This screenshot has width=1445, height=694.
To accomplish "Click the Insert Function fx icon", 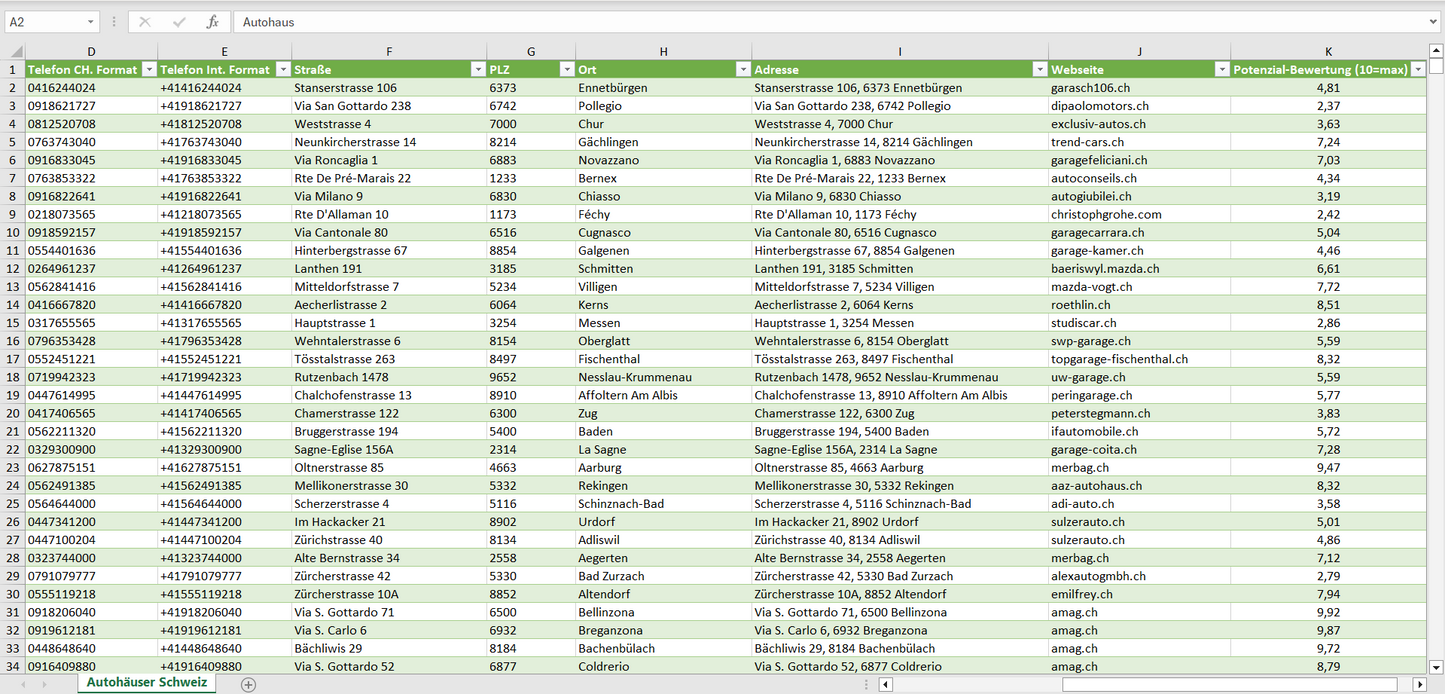I will 212,22.
